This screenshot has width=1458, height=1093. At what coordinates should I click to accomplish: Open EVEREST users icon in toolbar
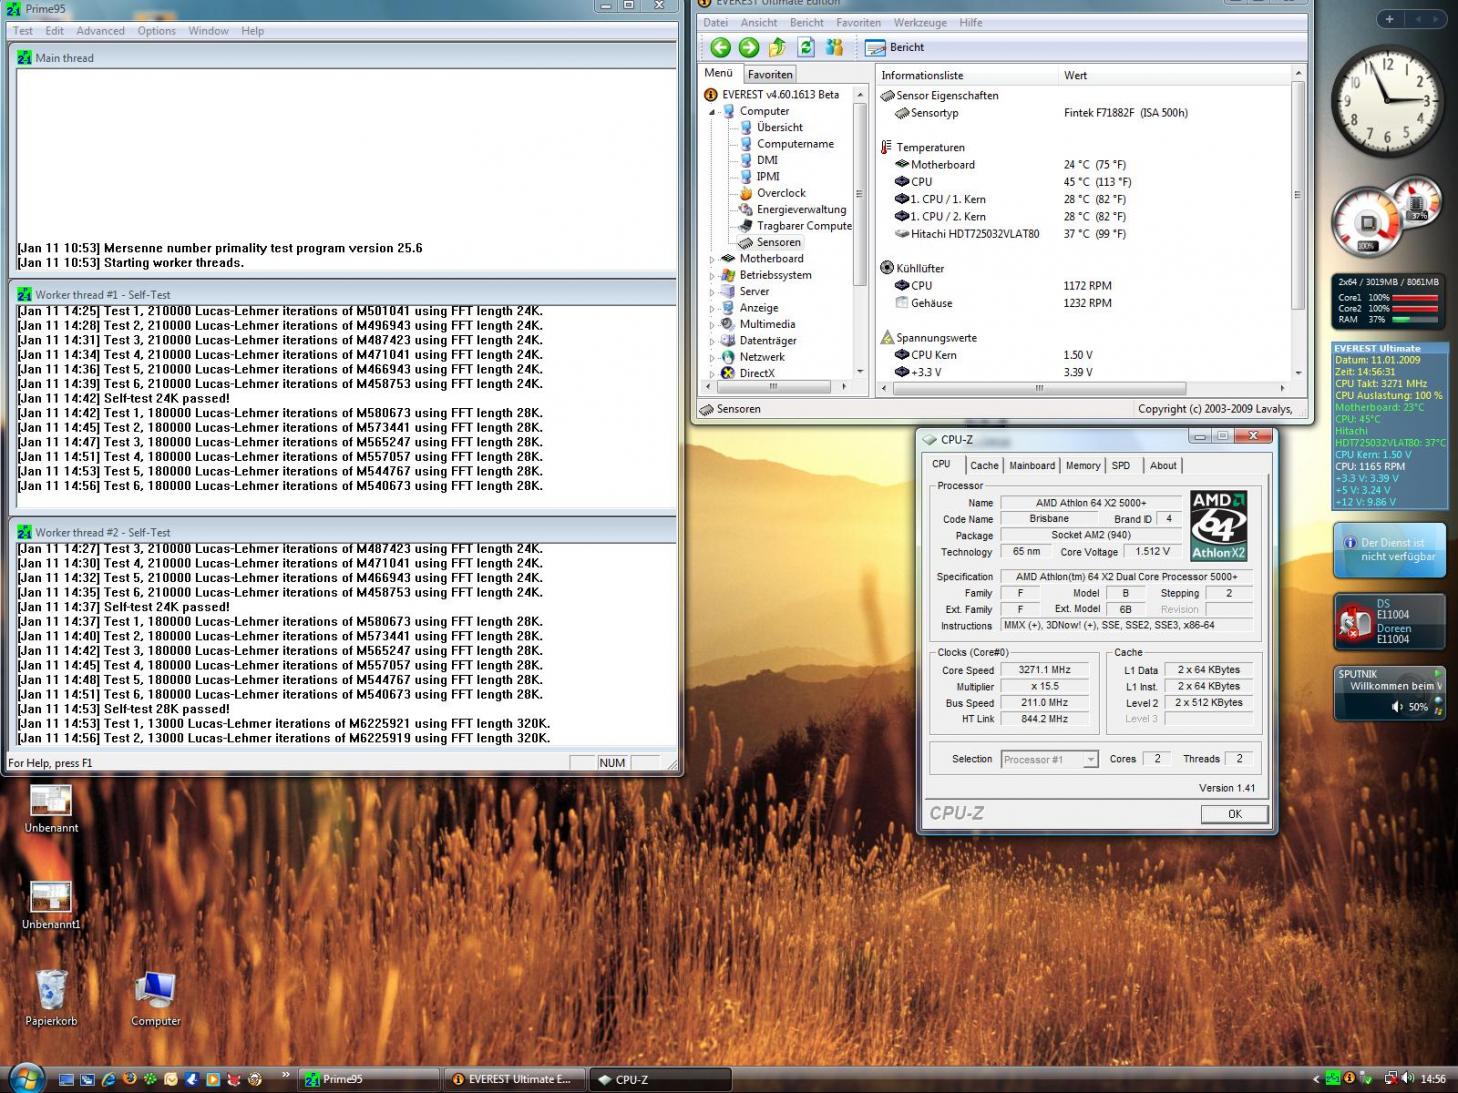[x=834, y=47]
